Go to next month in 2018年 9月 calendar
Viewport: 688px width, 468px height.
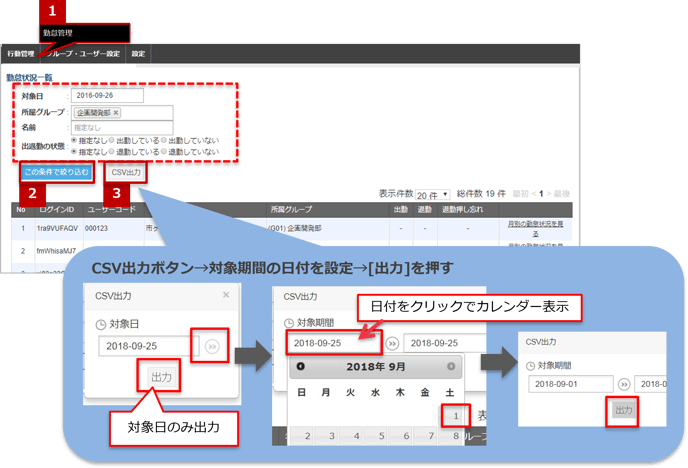point(451,366)
